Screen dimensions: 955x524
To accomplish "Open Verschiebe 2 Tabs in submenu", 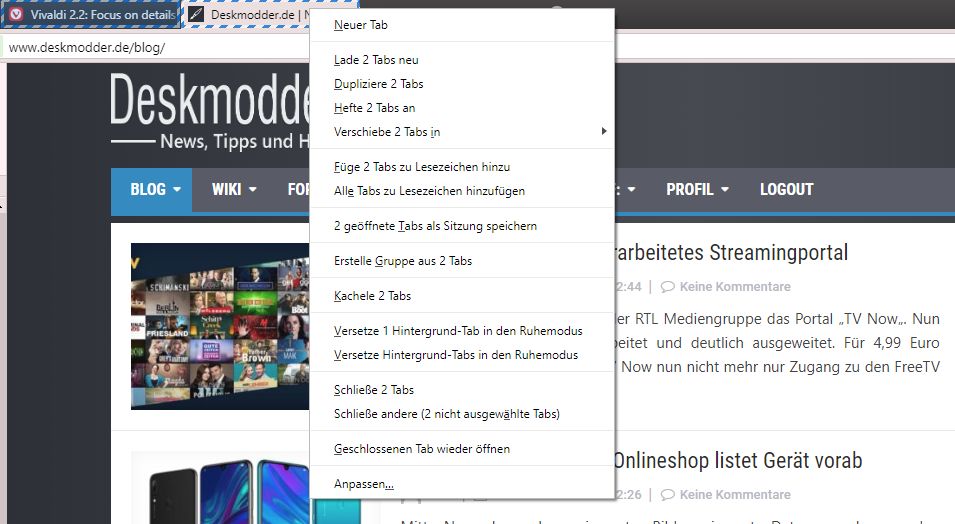I will coord(462,132).
